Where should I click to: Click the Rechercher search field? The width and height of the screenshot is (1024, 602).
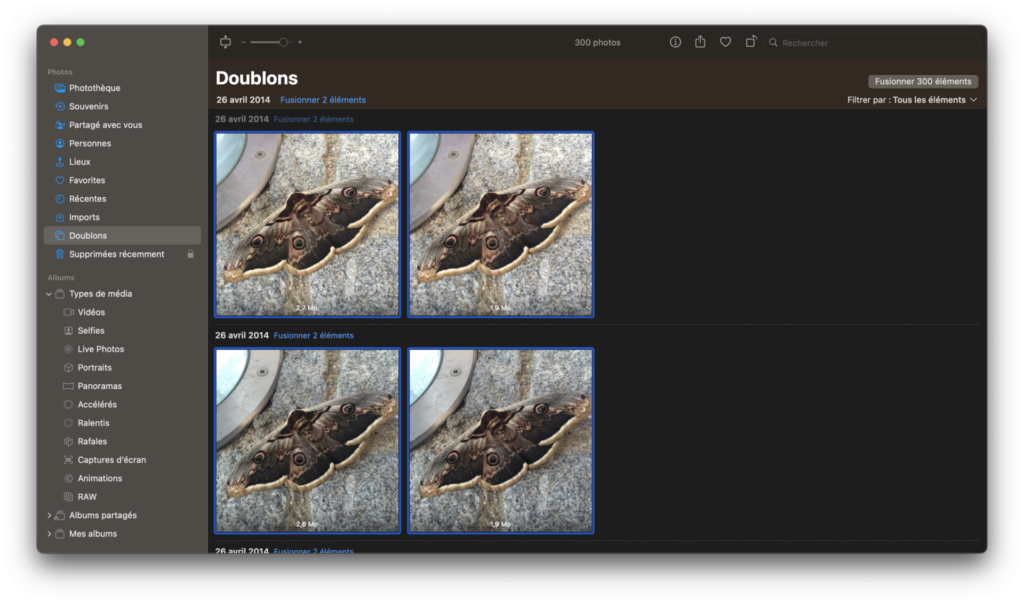[x=872, y=42]
